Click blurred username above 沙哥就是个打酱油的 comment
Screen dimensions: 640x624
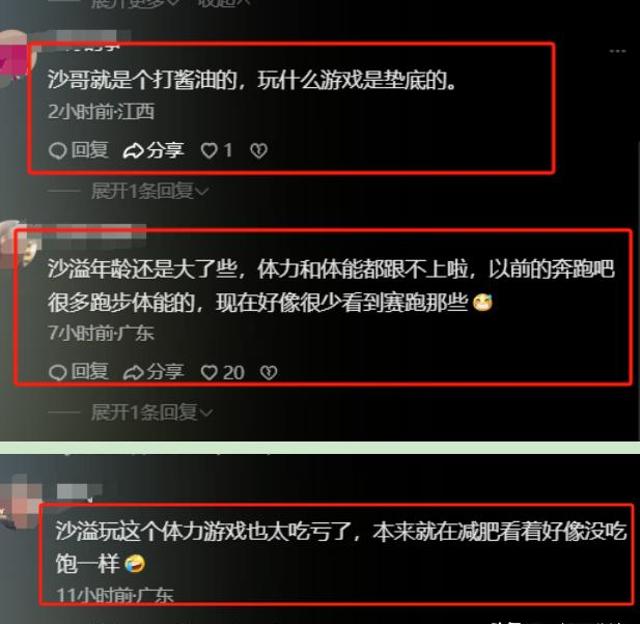pyautogui.click(x=93, y=39)
